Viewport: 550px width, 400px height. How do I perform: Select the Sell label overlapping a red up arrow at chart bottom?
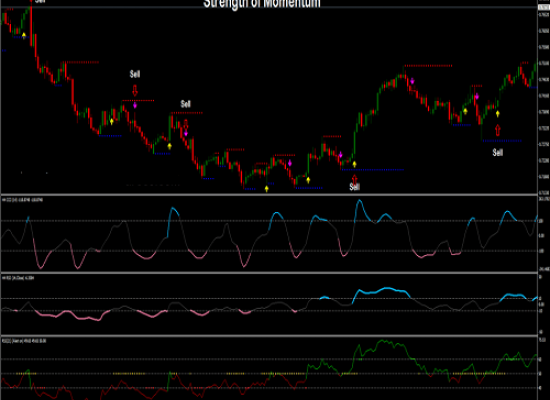355,187
